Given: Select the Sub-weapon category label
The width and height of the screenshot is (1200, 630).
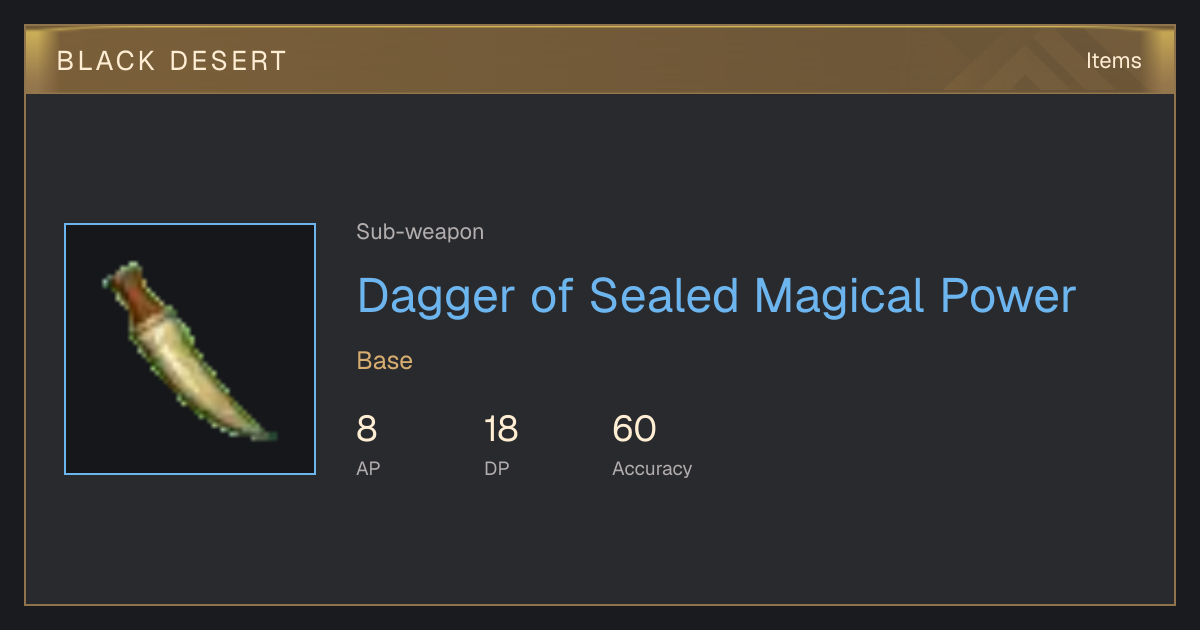Looking at the screenshot, I should 420,232.
